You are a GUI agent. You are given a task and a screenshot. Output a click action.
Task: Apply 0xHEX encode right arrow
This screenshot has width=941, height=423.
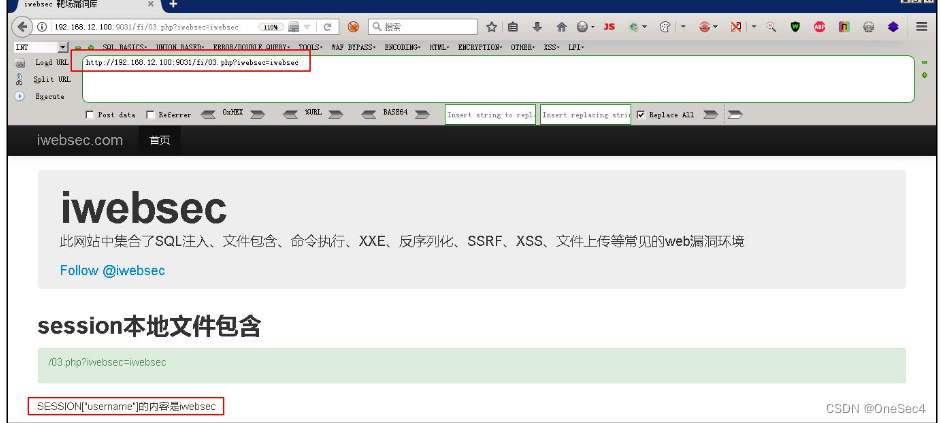click(x=257, y=115)
